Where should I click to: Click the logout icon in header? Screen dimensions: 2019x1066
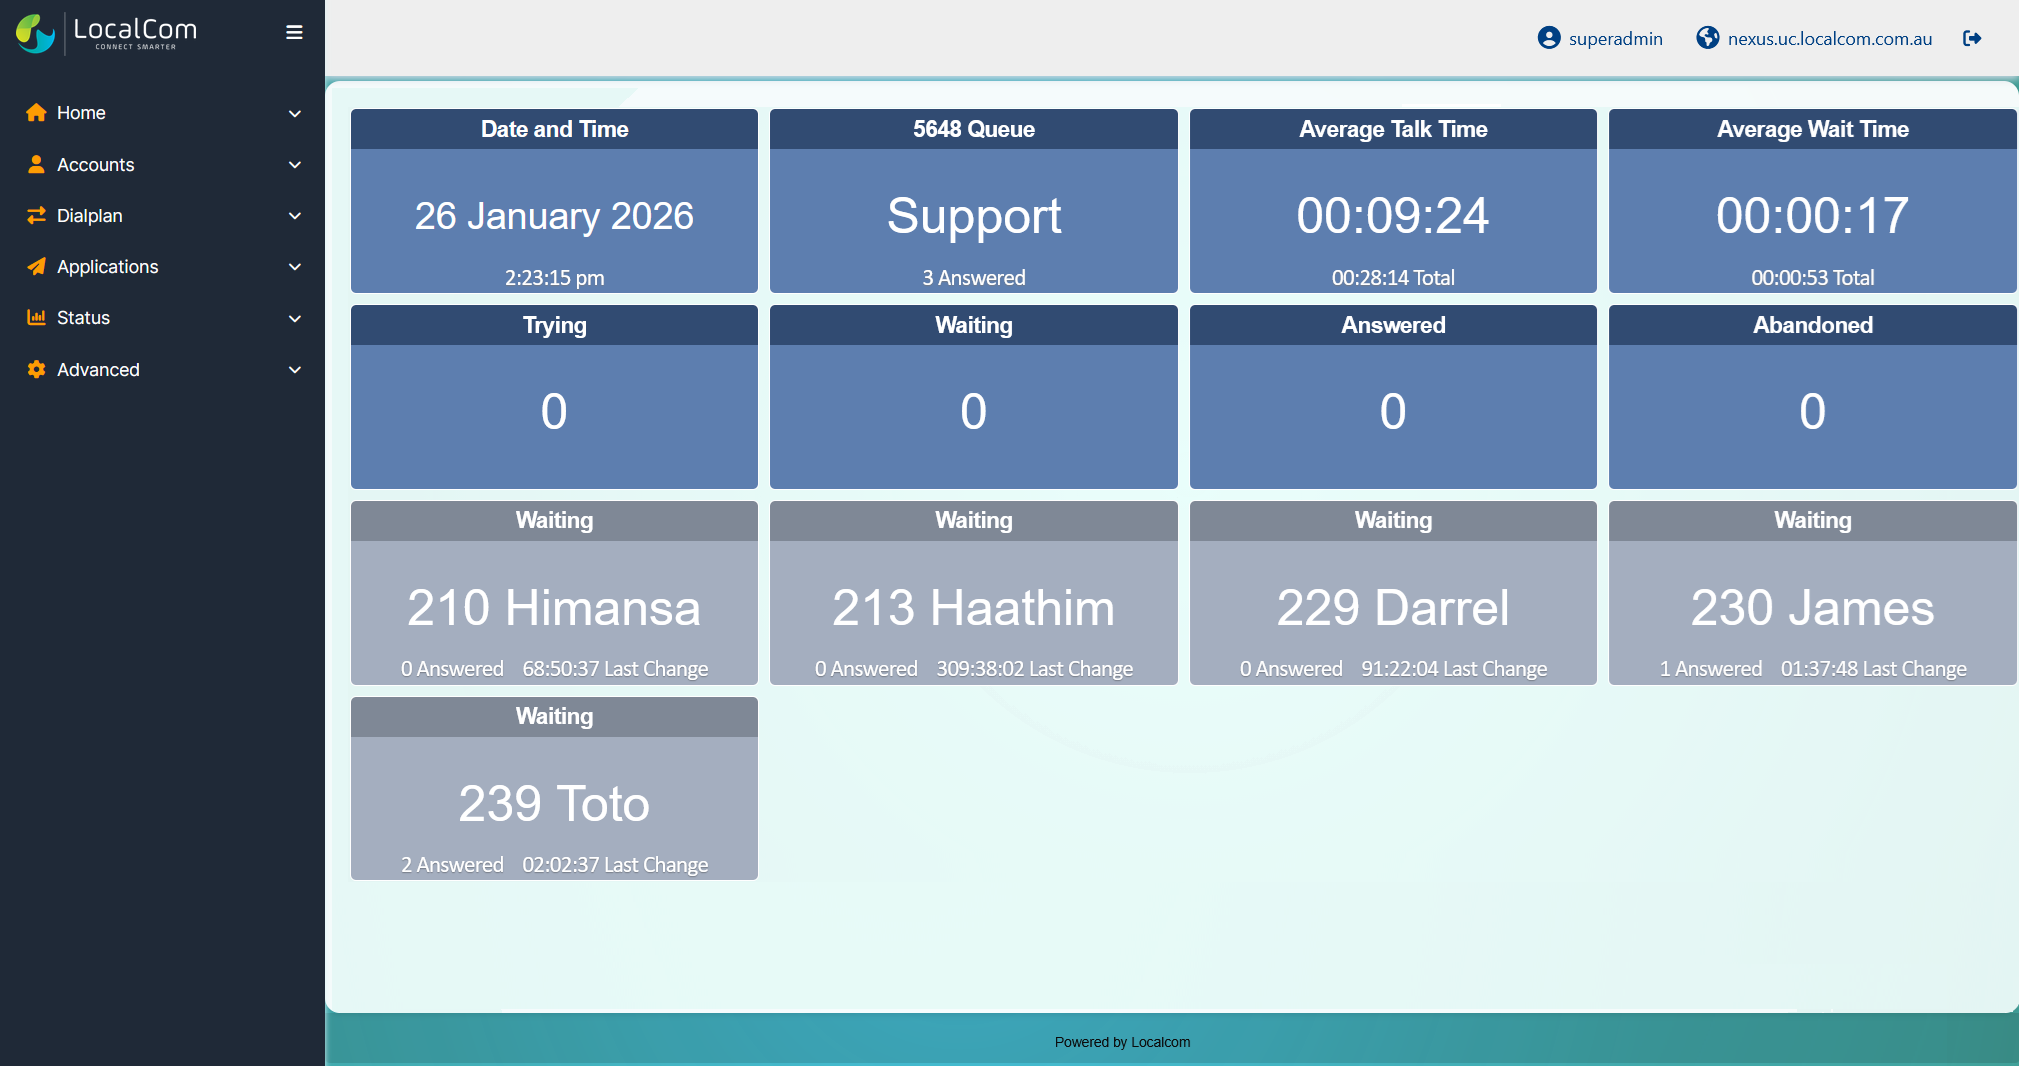[x=1971, y=39]
